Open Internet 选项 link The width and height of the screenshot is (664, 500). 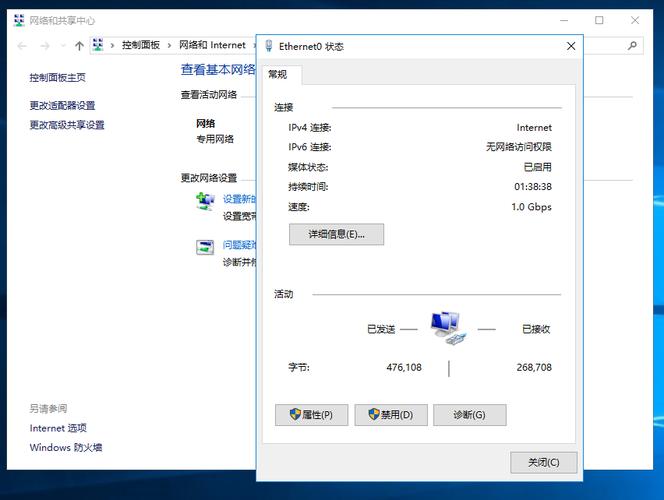pyautogui.click(x=58, y=428)
